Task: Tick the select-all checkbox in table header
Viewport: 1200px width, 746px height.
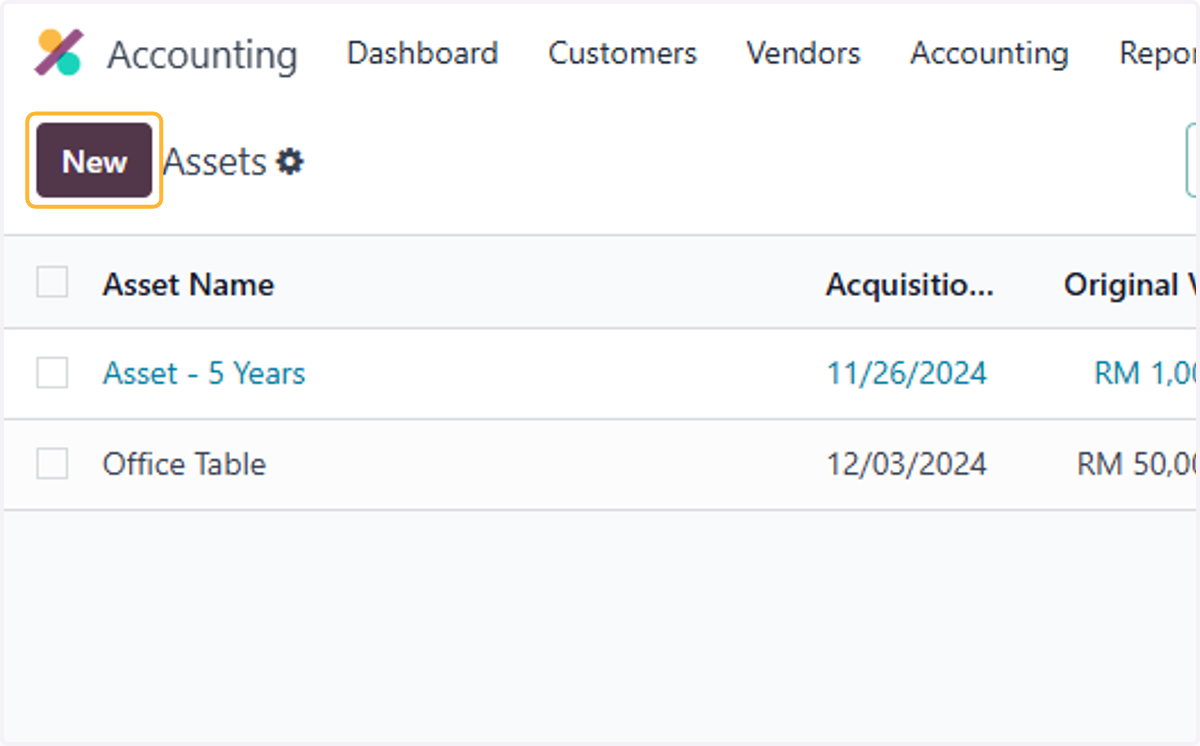Action: (x=52, y=282)
